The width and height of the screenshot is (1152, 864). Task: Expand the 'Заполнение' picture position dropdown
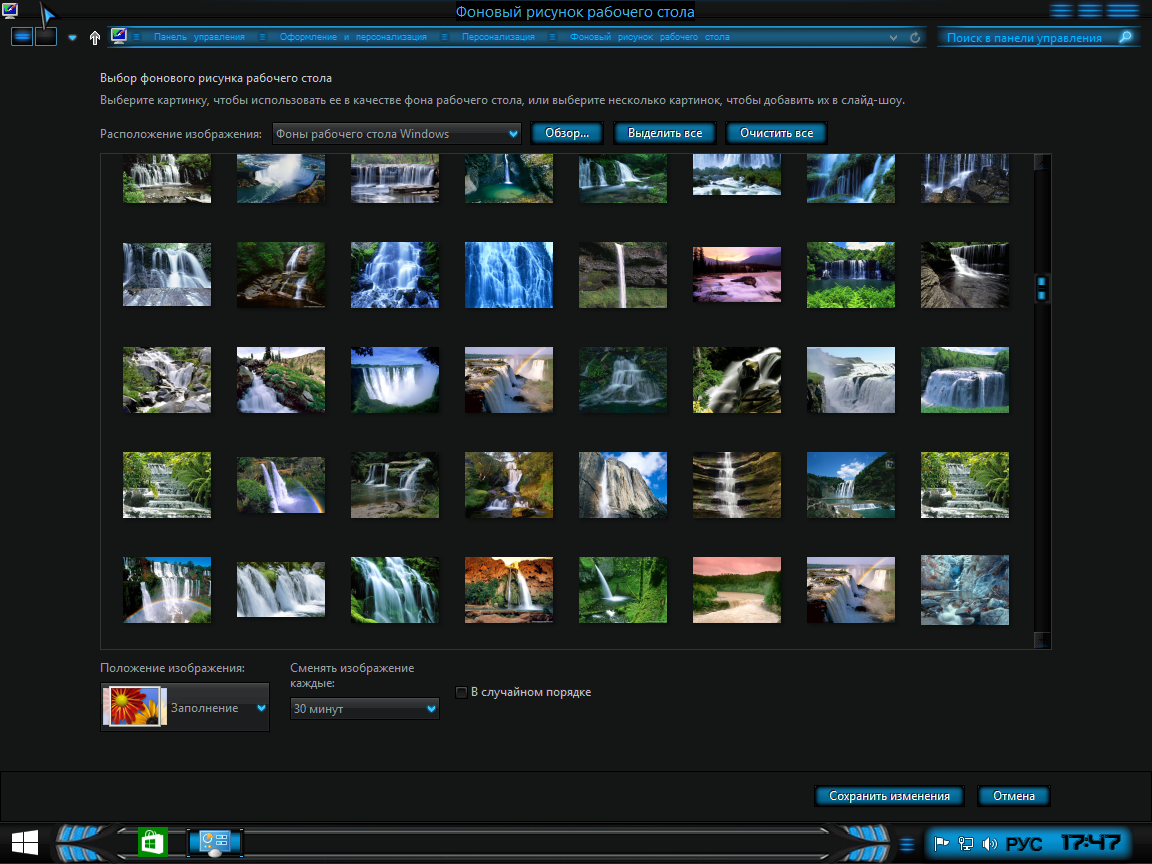(x=185, y=708)
